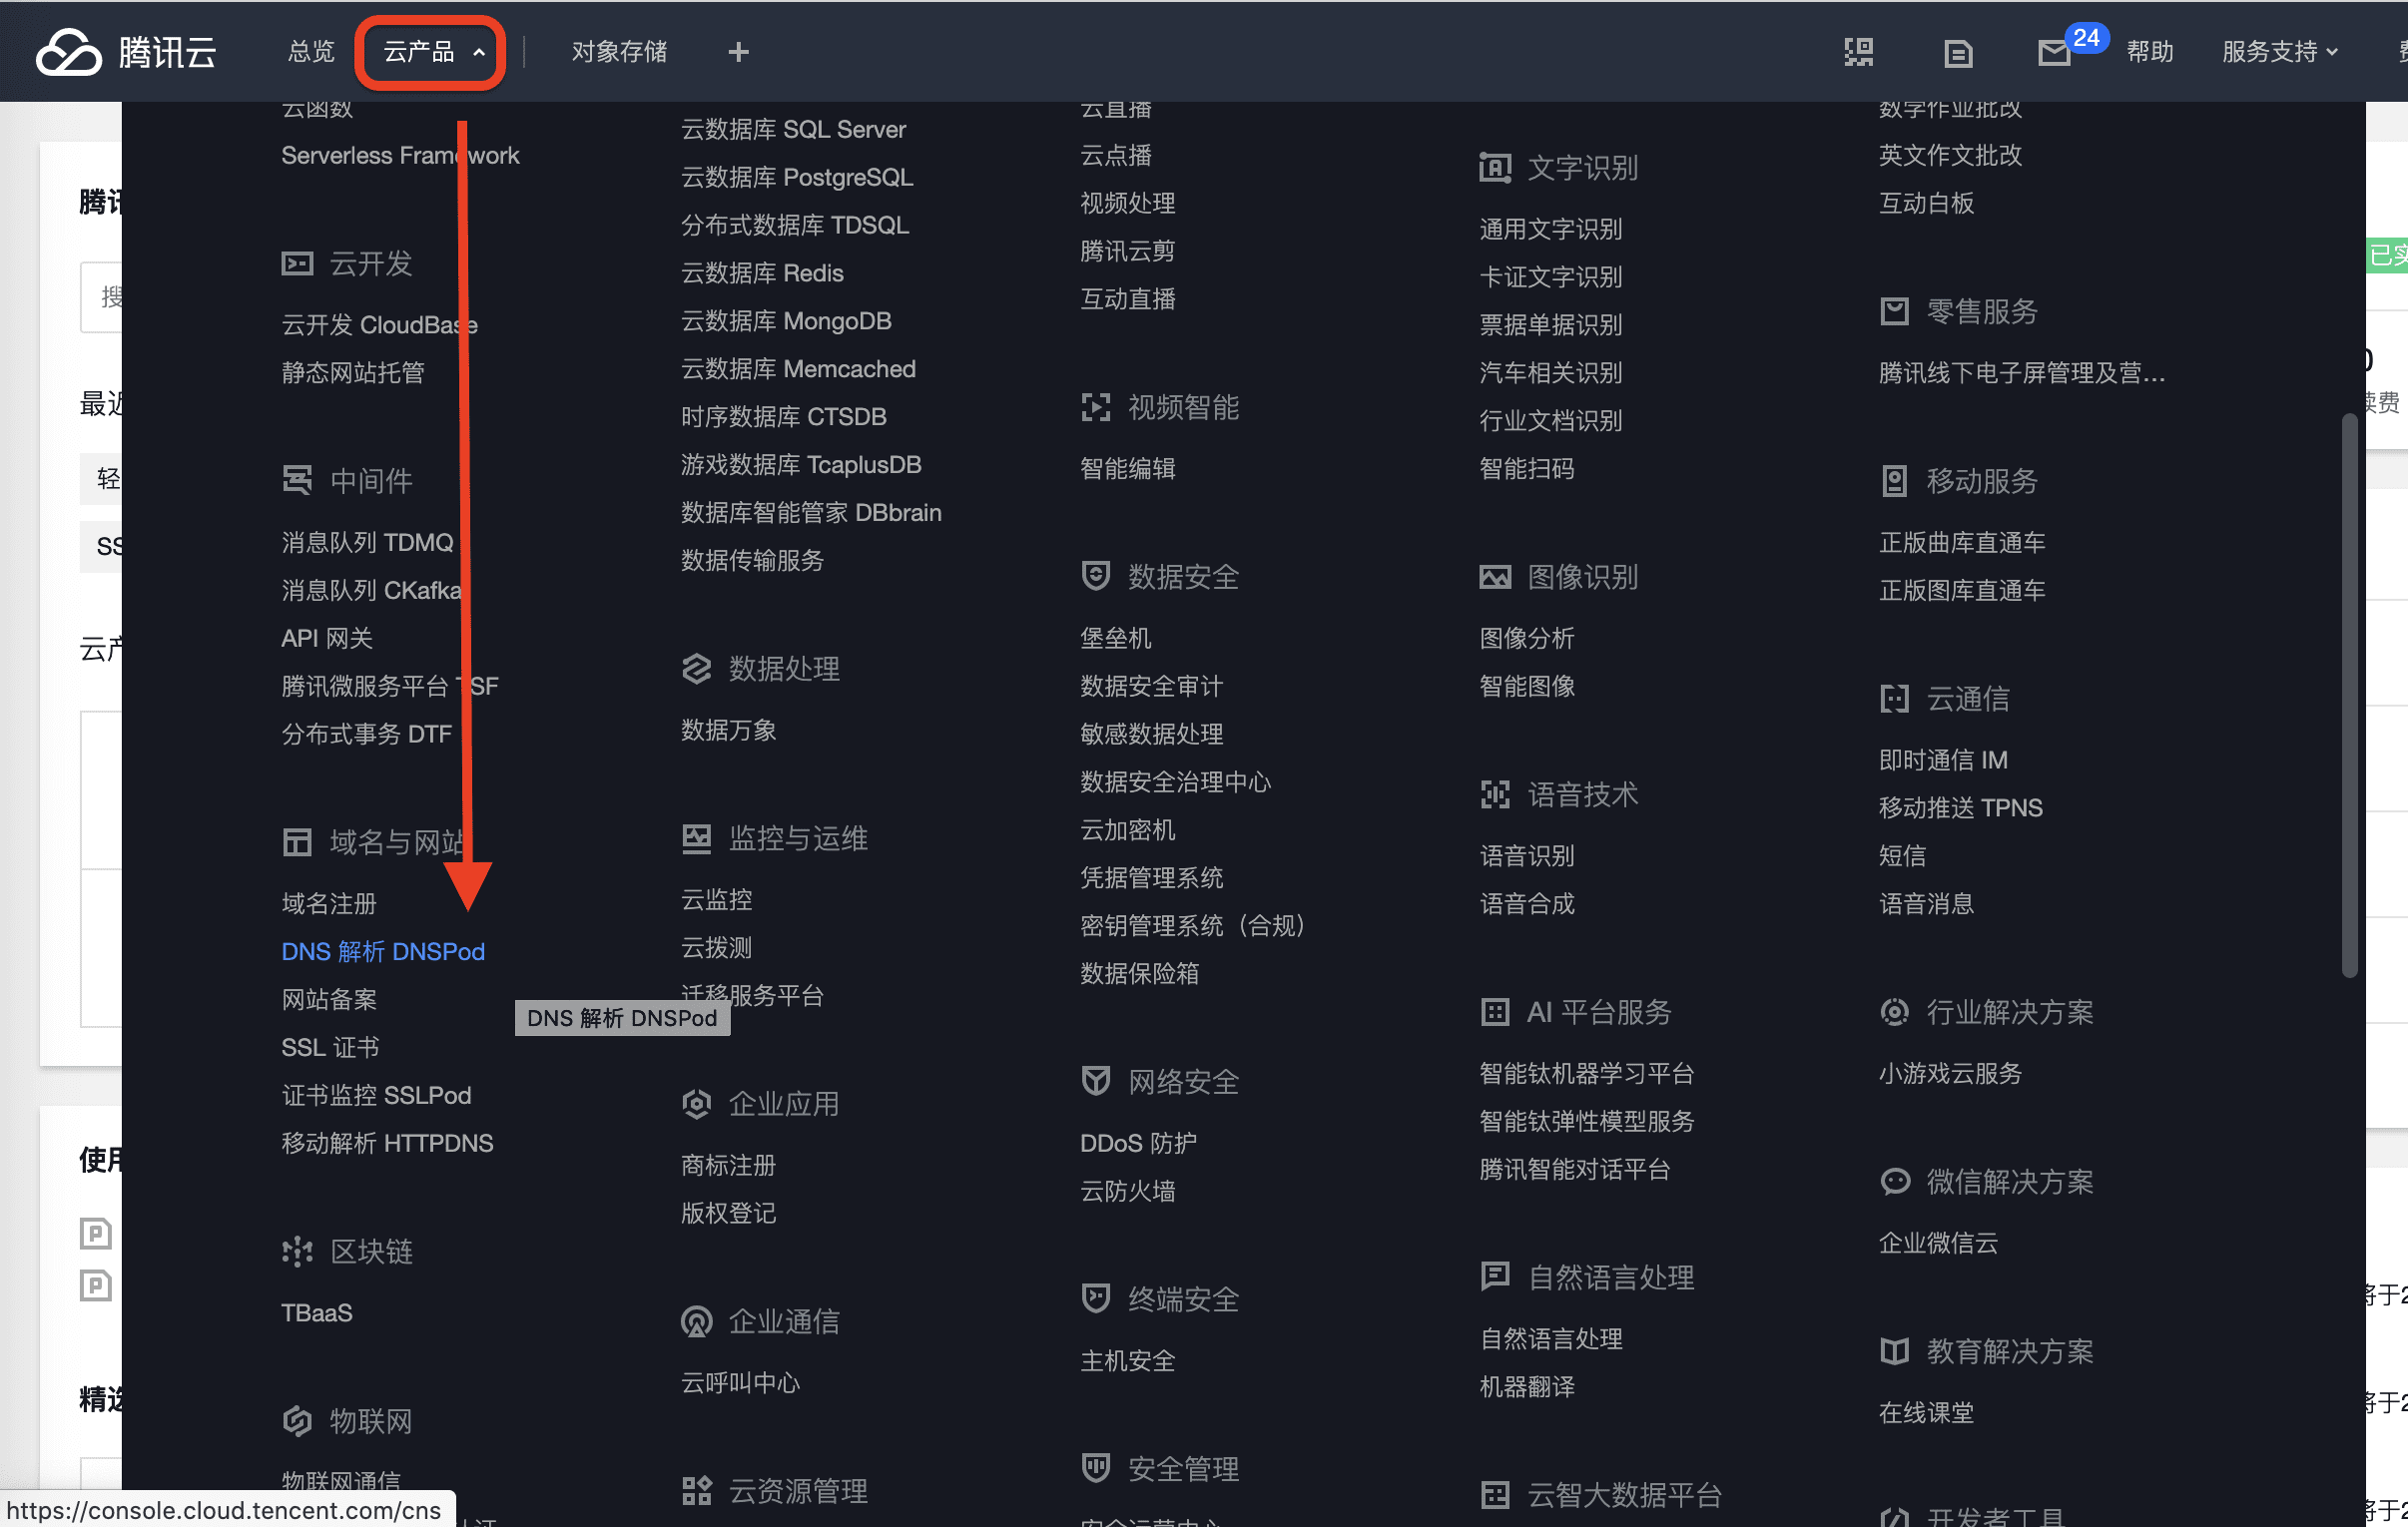The image size is (2408, 1527).
Task: Open the document/ticket icon in top bar
Action: pos(1958,53)
